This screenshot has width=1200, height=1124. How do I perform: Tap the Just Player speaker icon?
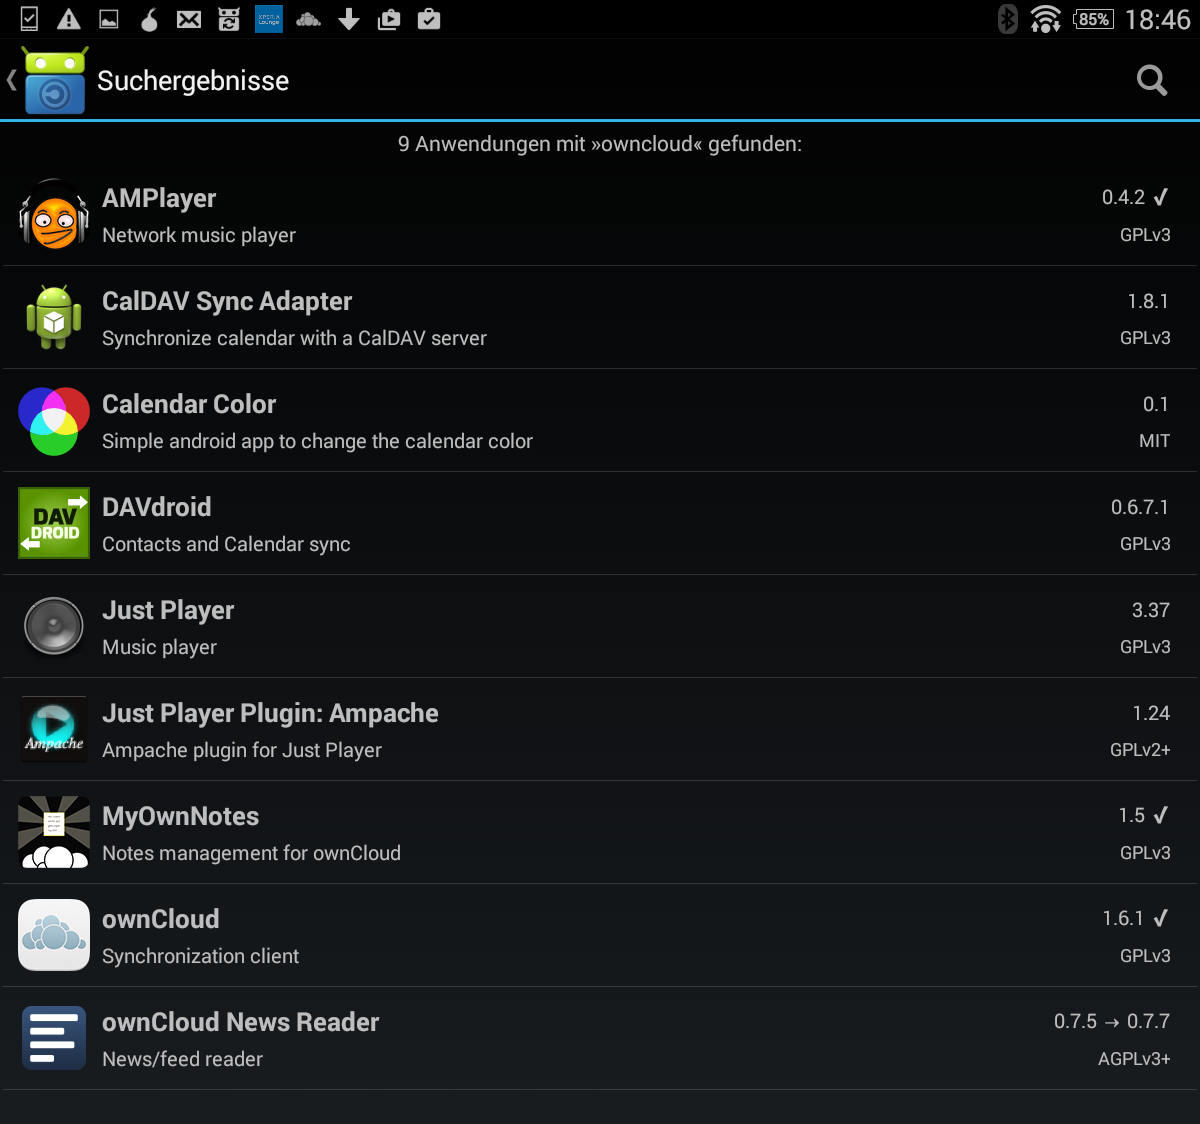click(x=54, y=627)
